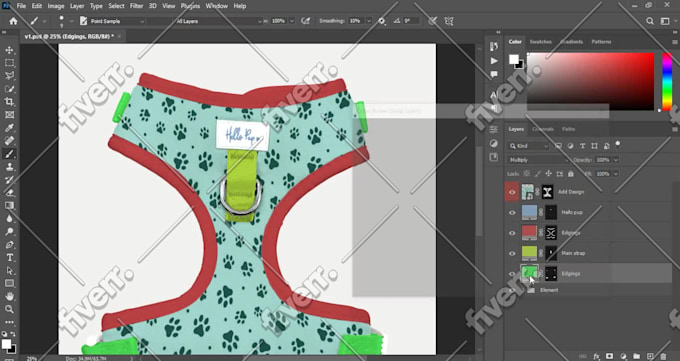The image size is (680, 361).
Task: Open the Filter menu
Action: coord(136,6)
